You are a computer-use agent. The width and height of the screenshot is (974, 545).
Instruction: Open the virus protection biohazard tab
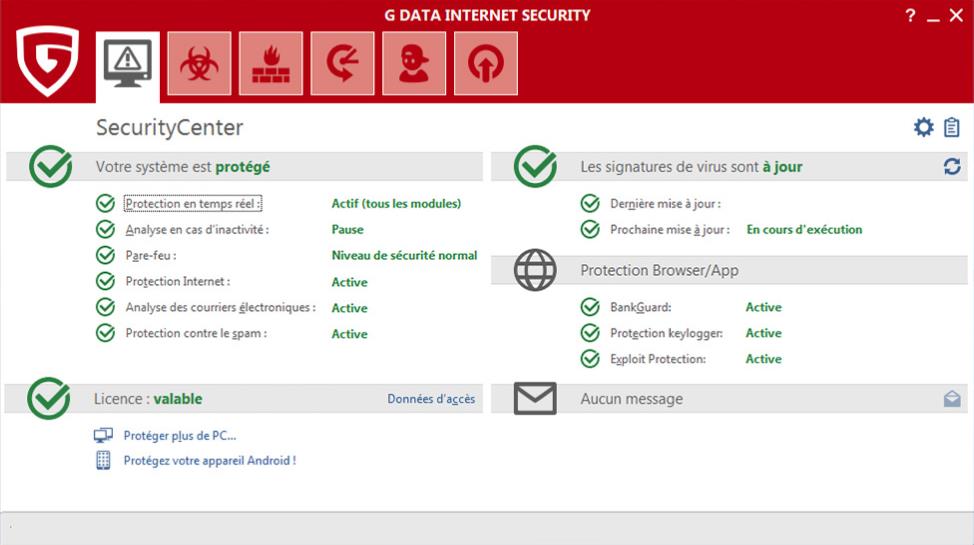(199, 63)
